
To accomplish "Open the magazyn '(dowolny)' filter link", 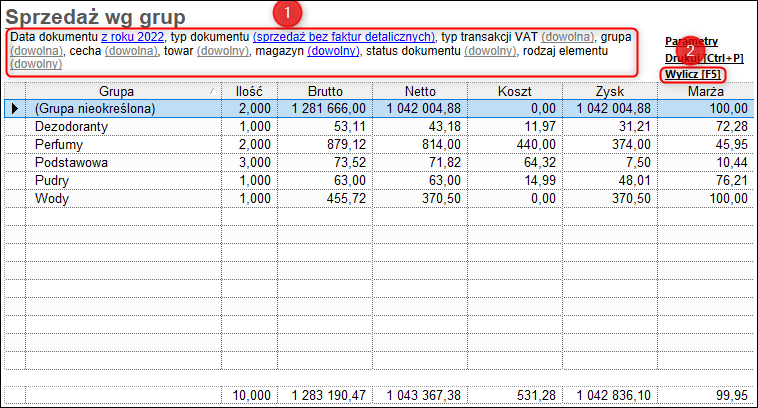I will pyautogui.click(x=333, y=51).
